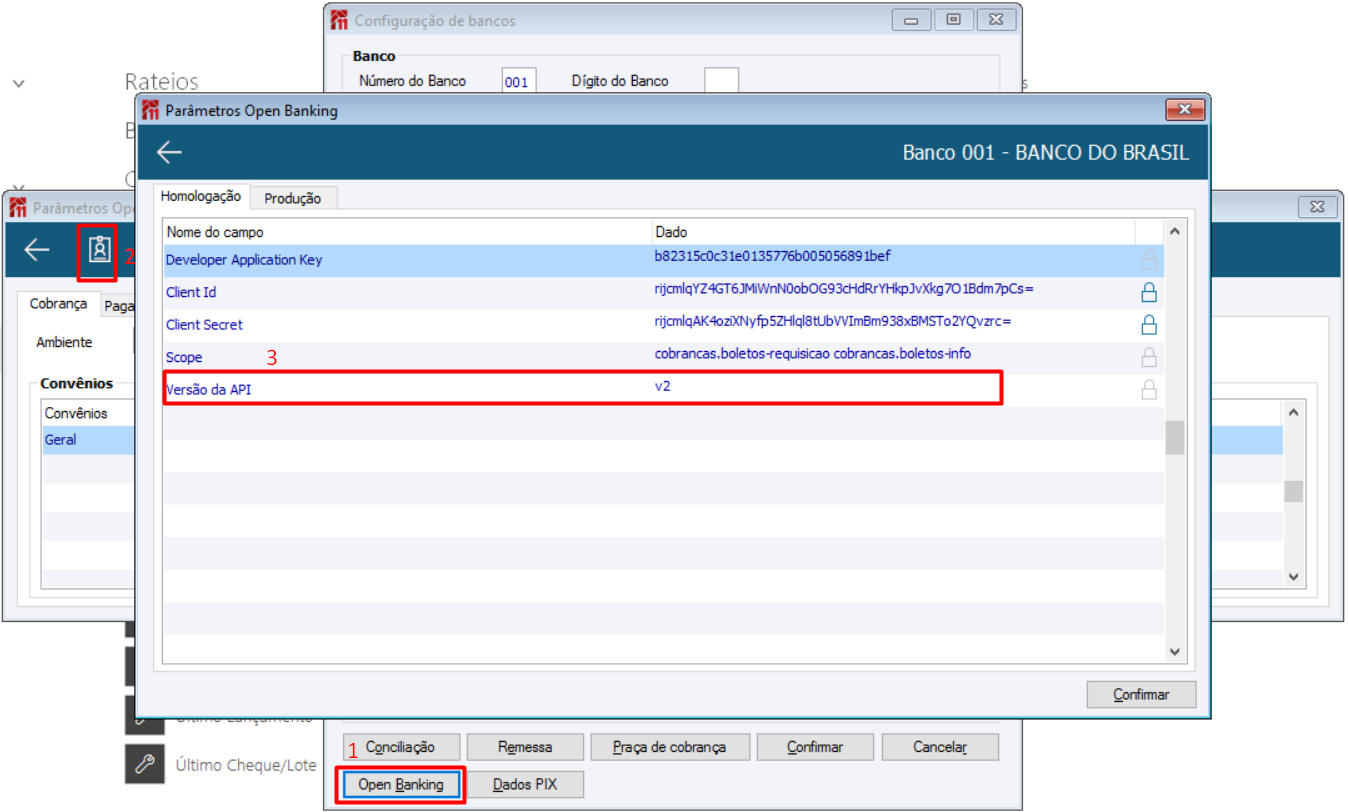Click the Conciliação button
1348x812 pixels.
[x=400, y=747]
